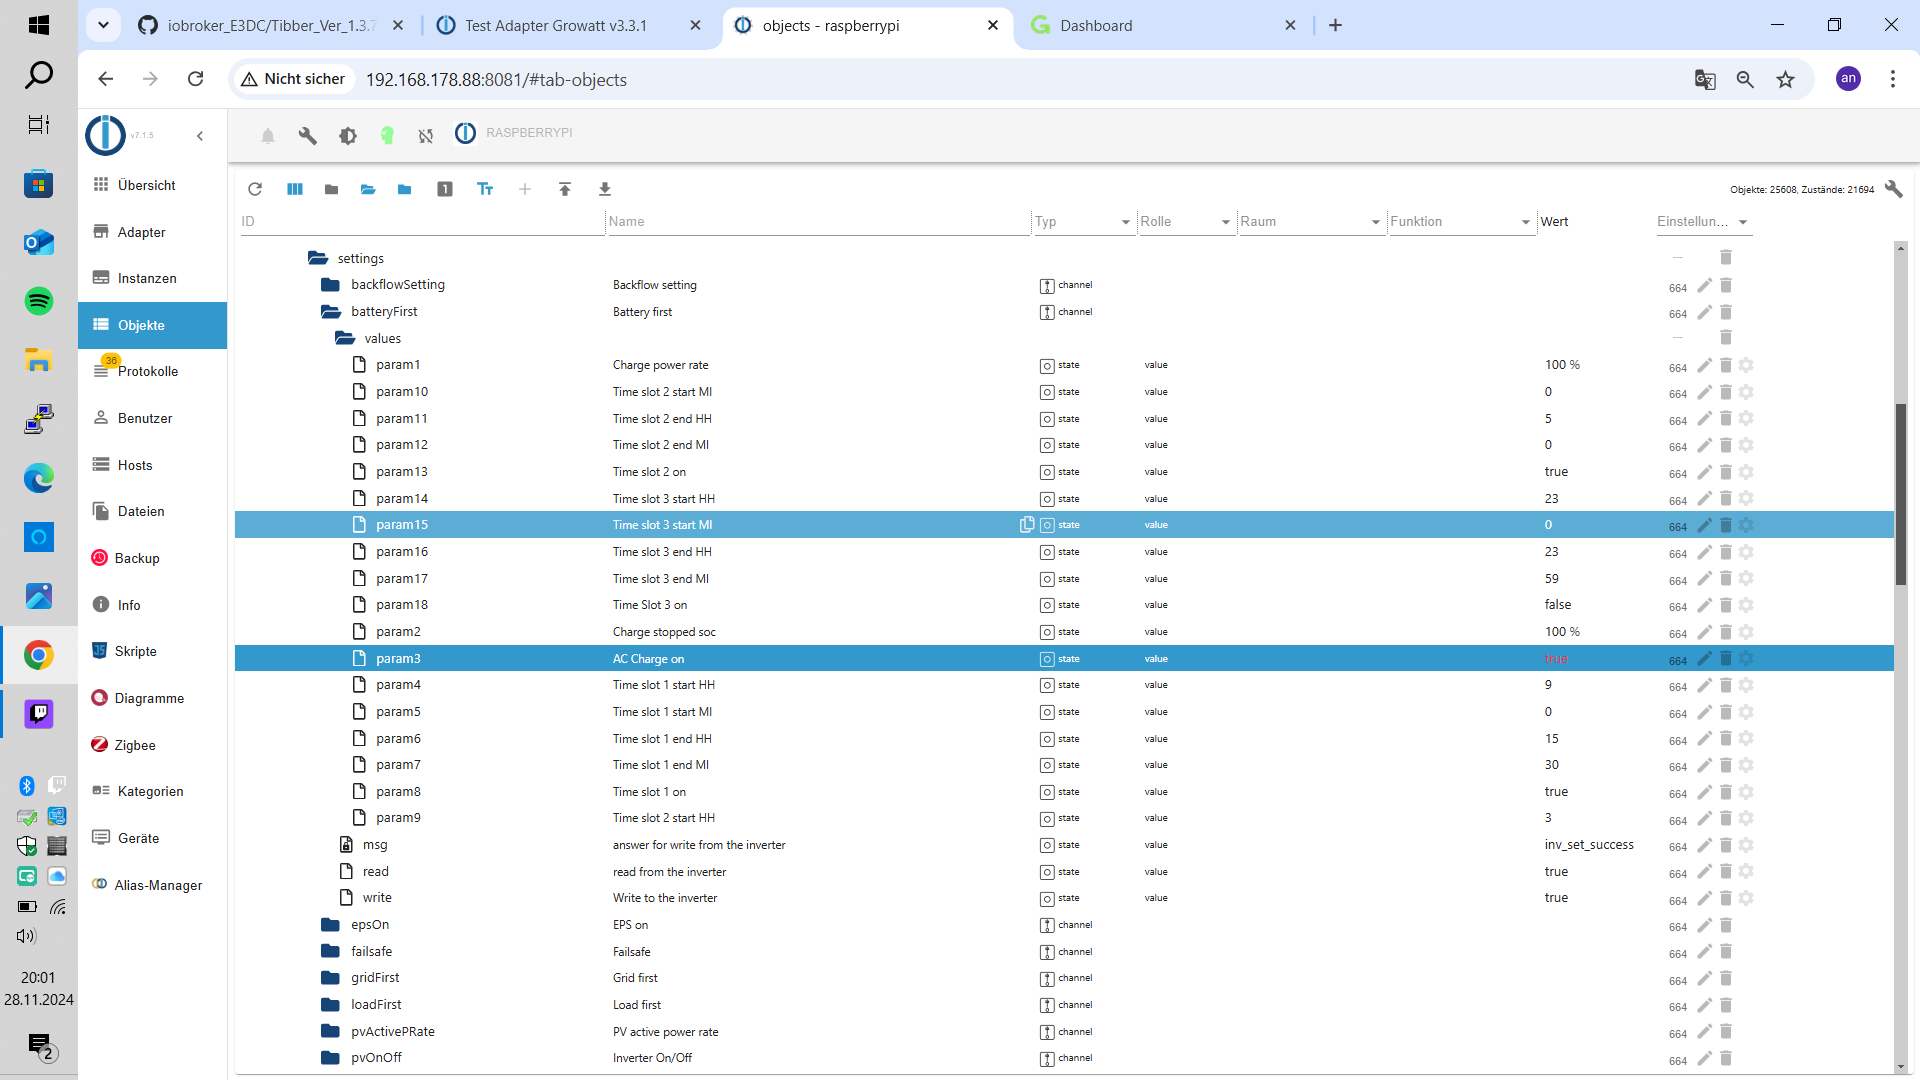Click the delete trash icon for param10
The image size is (1920, 1080).
(x=1725, y=392)
